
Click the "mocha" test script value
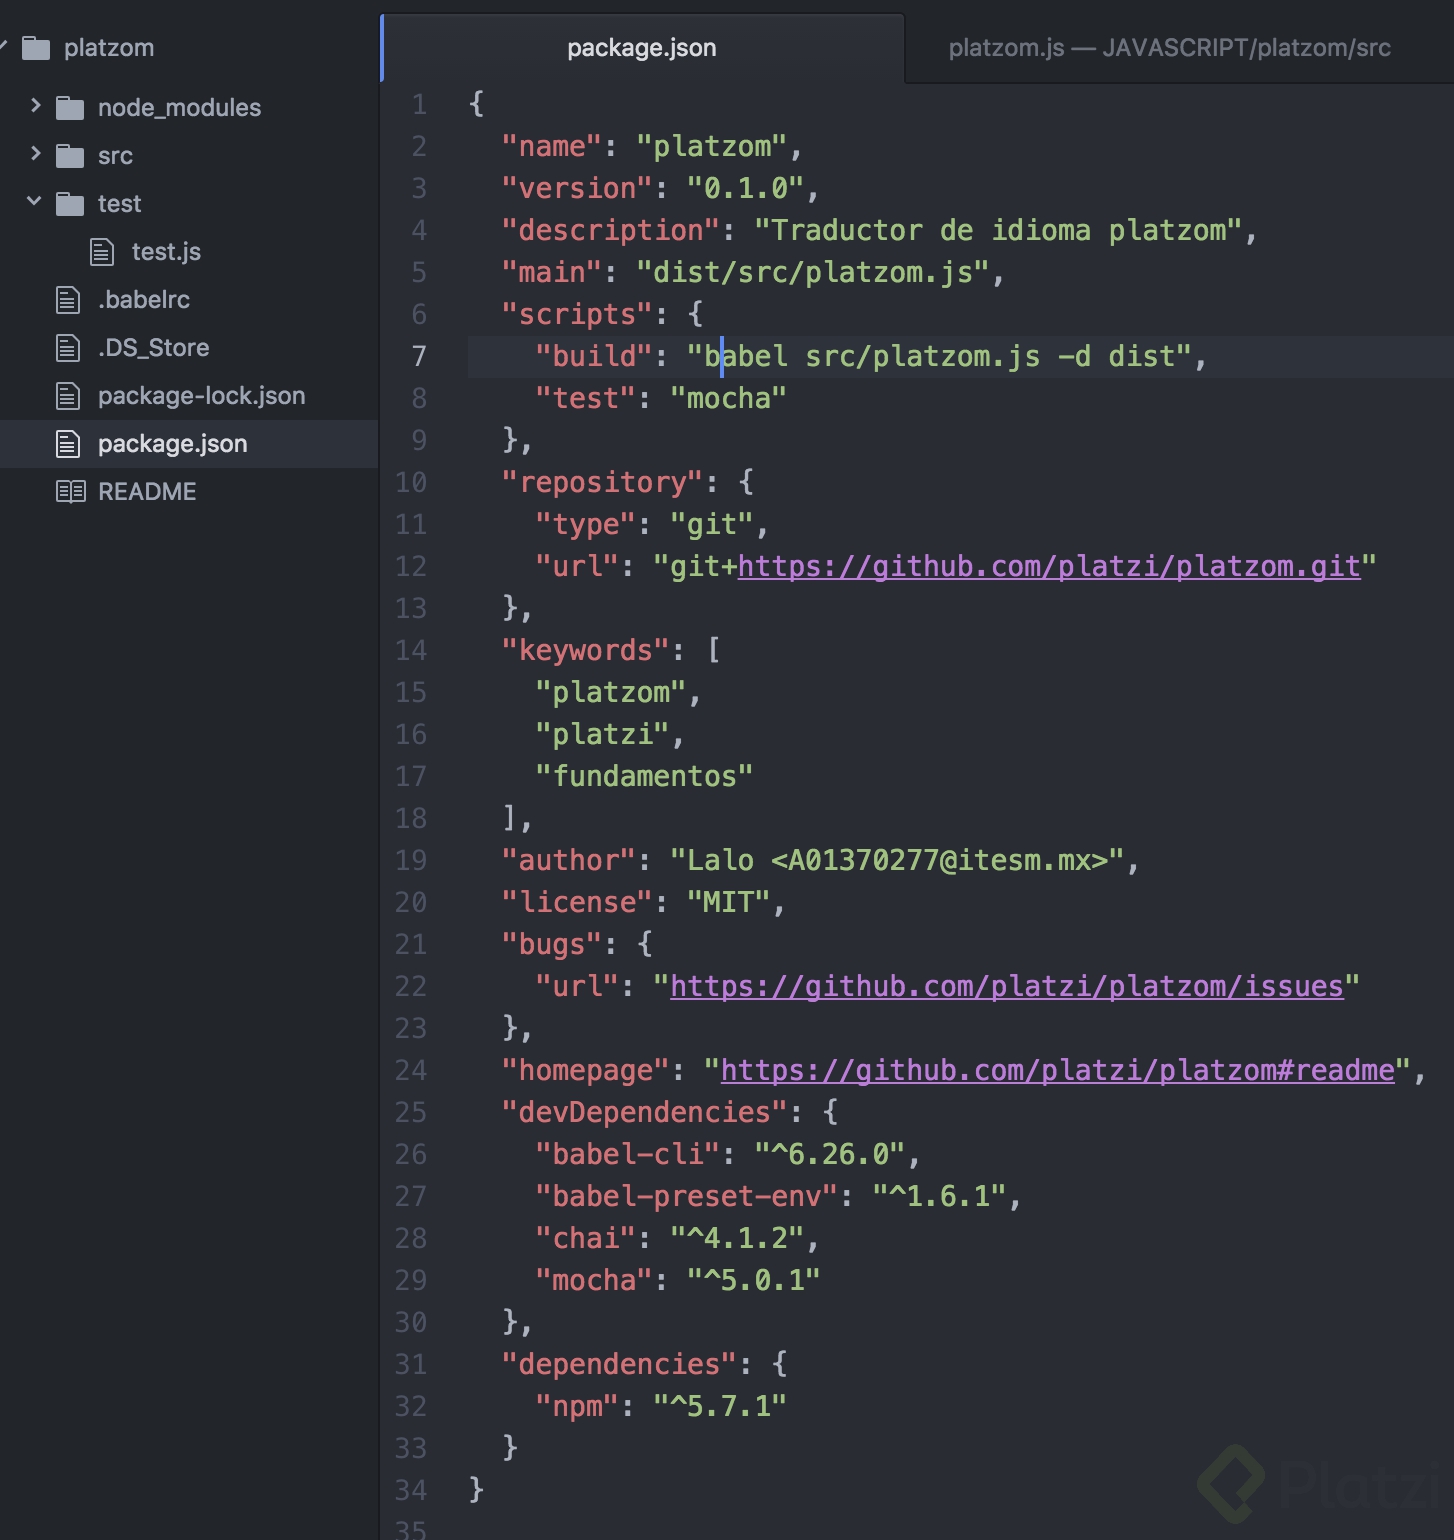(728, 399)
